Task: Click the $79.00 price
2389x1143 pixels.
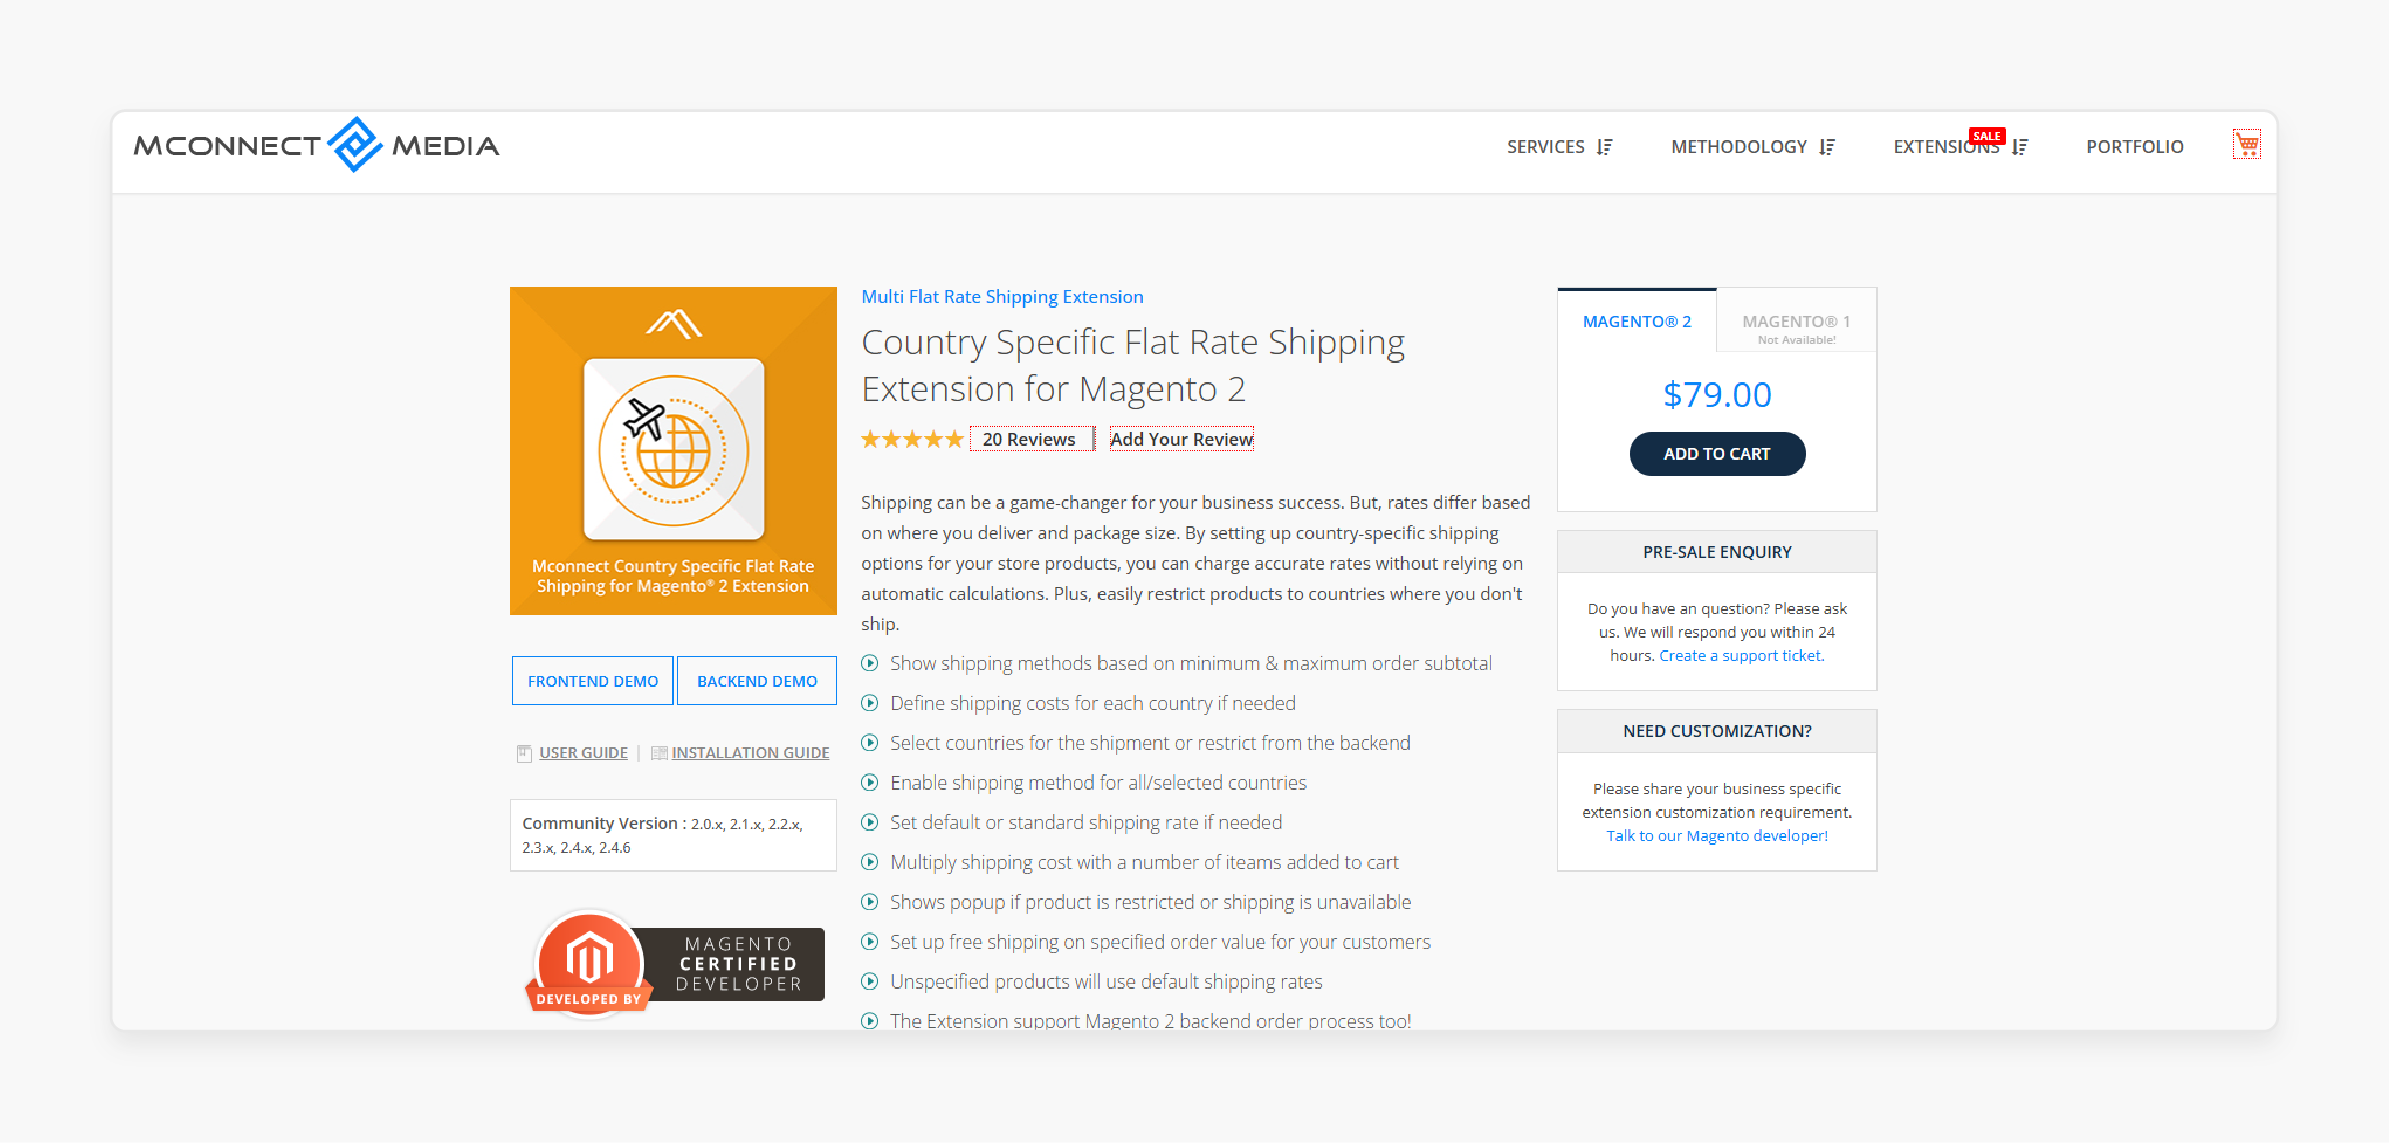Action: coord(1717,395)
